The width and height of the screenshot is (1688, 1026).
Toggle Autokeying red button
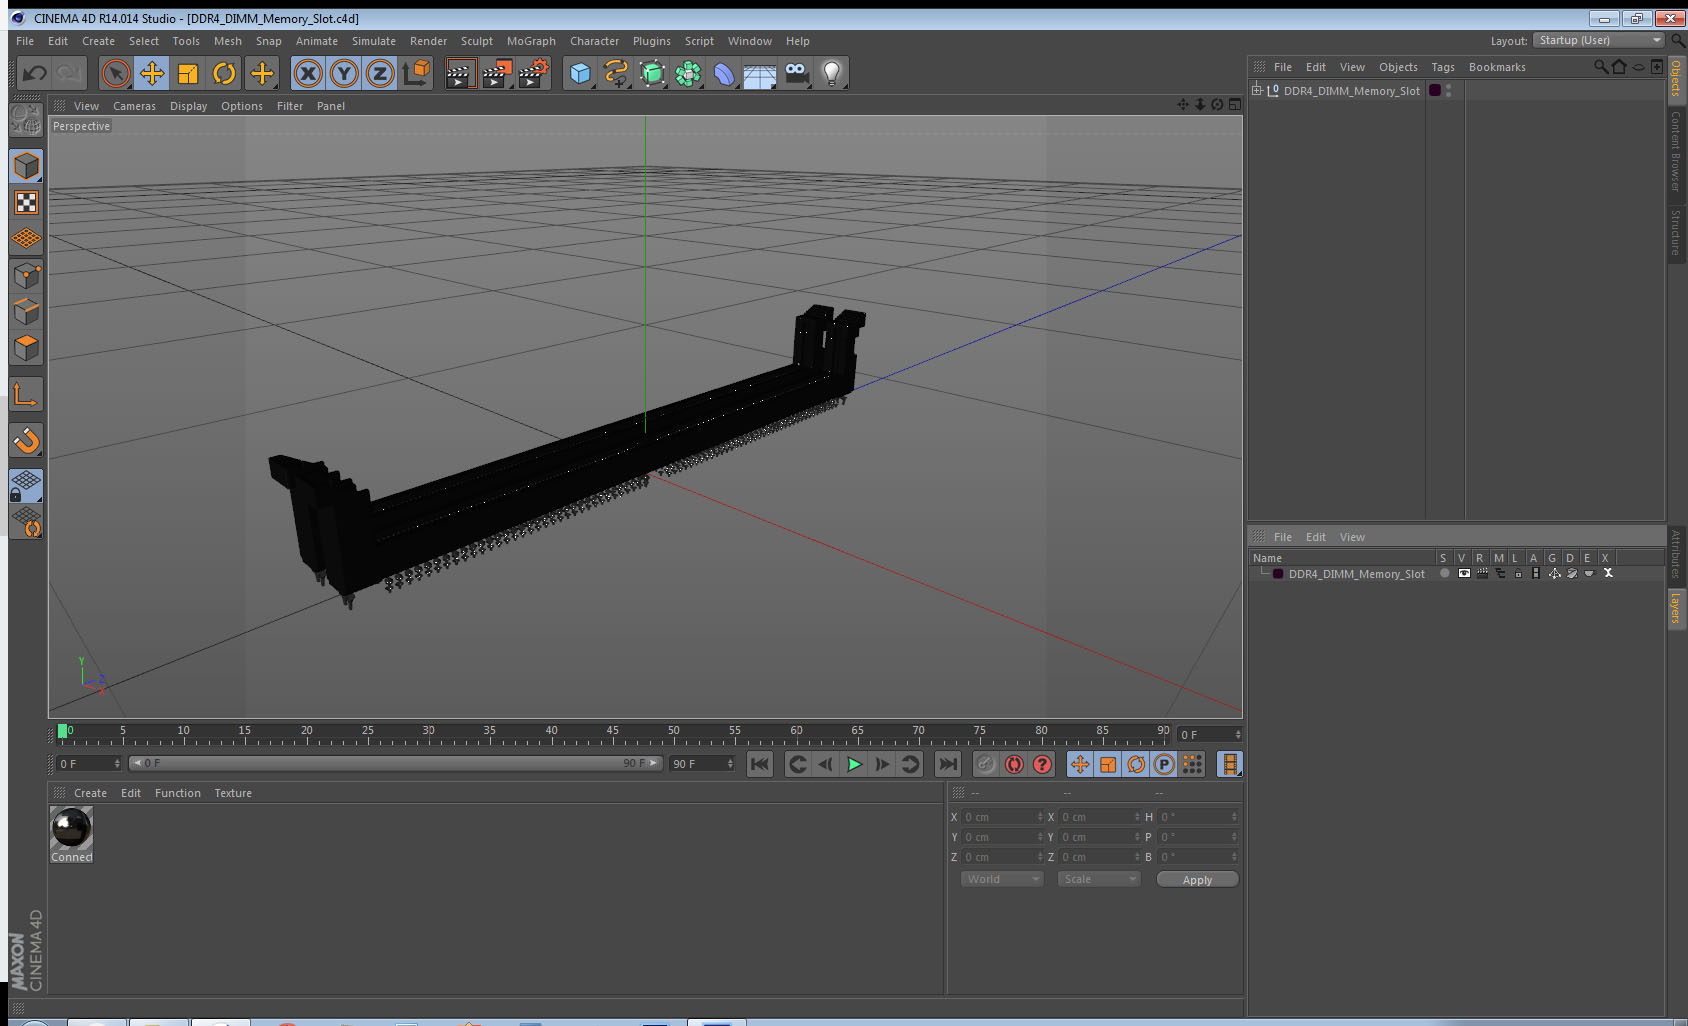click(x=1014, y=764)
